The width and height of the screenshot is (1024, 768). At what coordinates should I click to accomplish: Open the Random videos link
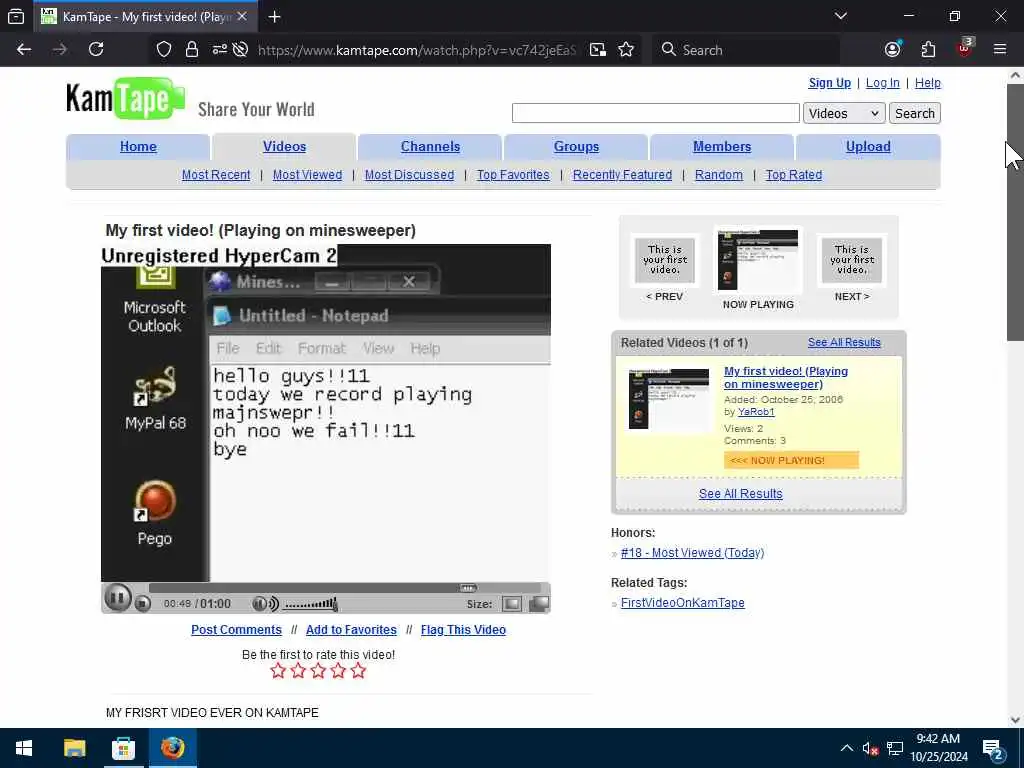[x=718, y=175]
